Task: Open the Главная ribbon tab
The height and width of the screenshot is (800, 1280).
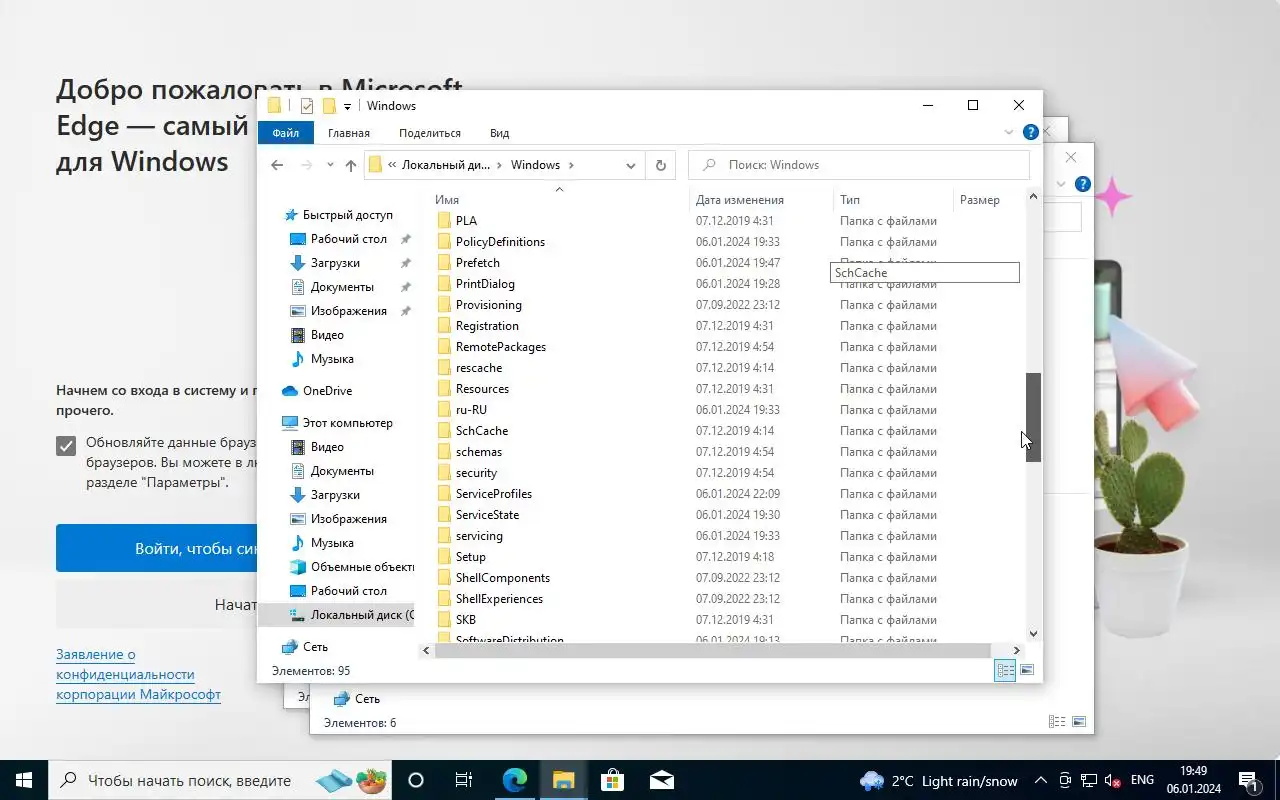Action: coord(349,133)
